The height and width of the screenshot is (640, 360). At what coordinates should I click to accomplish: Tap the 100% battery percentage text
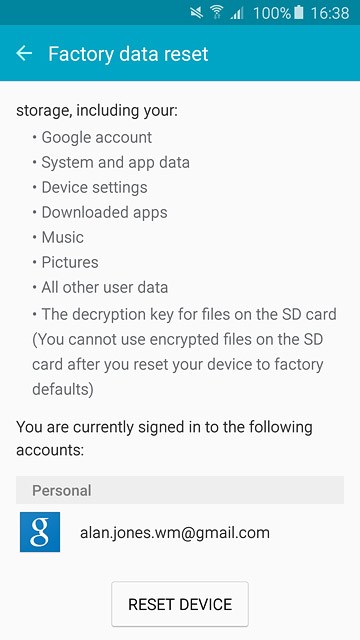click(272, 13)
